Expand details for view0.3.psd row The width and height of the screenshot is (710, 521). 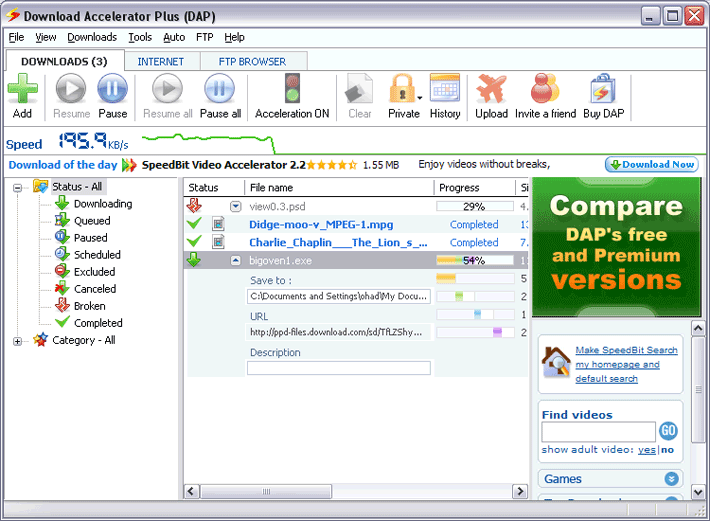[x=235, y=206]
